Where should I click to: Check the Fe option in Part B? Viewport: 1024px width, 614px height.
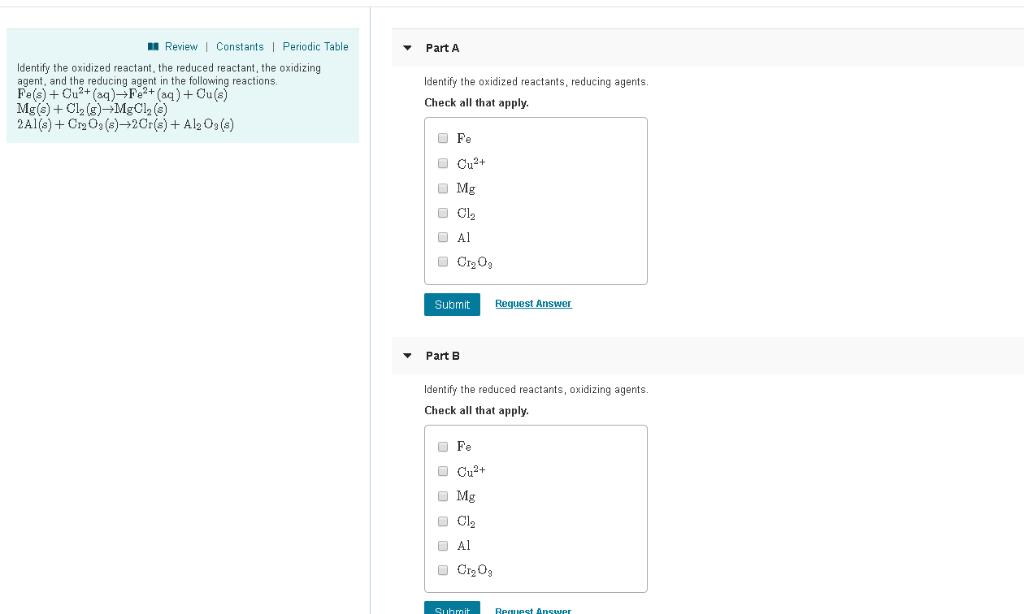[x=443, y=446]
